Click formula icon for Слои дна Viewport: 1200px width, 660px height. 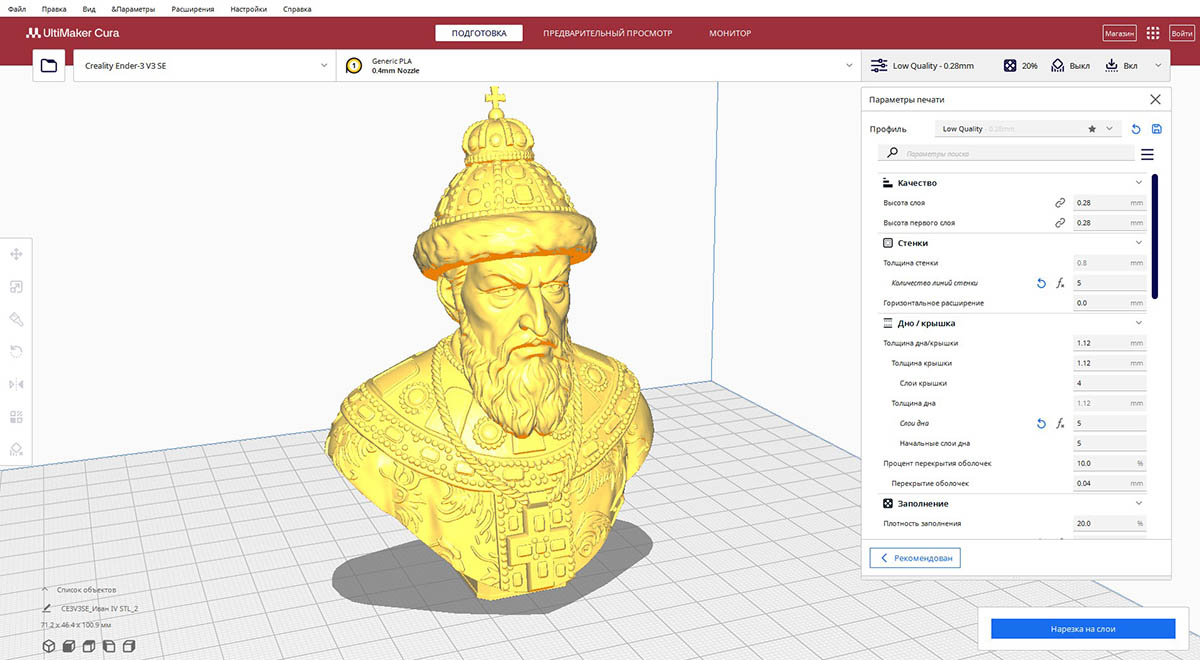tap(1060, 423)
